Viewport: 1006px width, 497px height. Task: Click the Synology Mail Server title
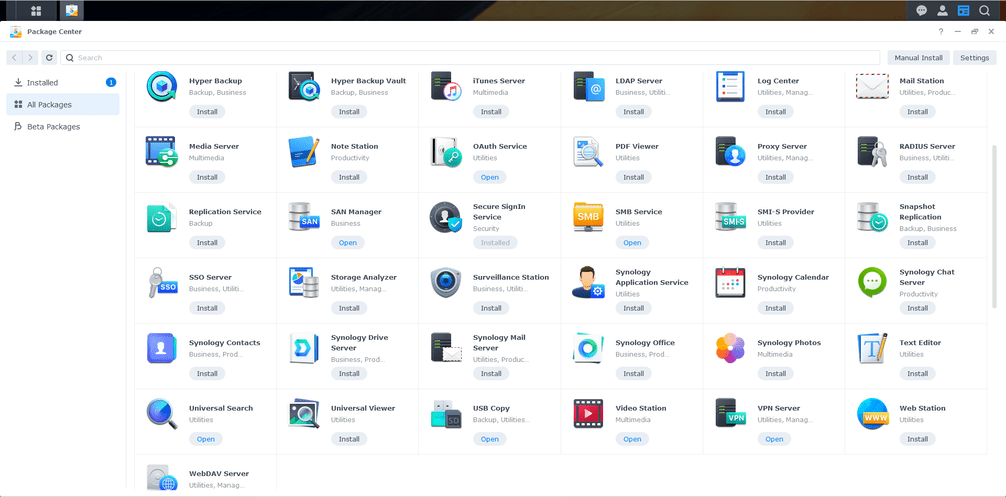(x=499, y=342)
